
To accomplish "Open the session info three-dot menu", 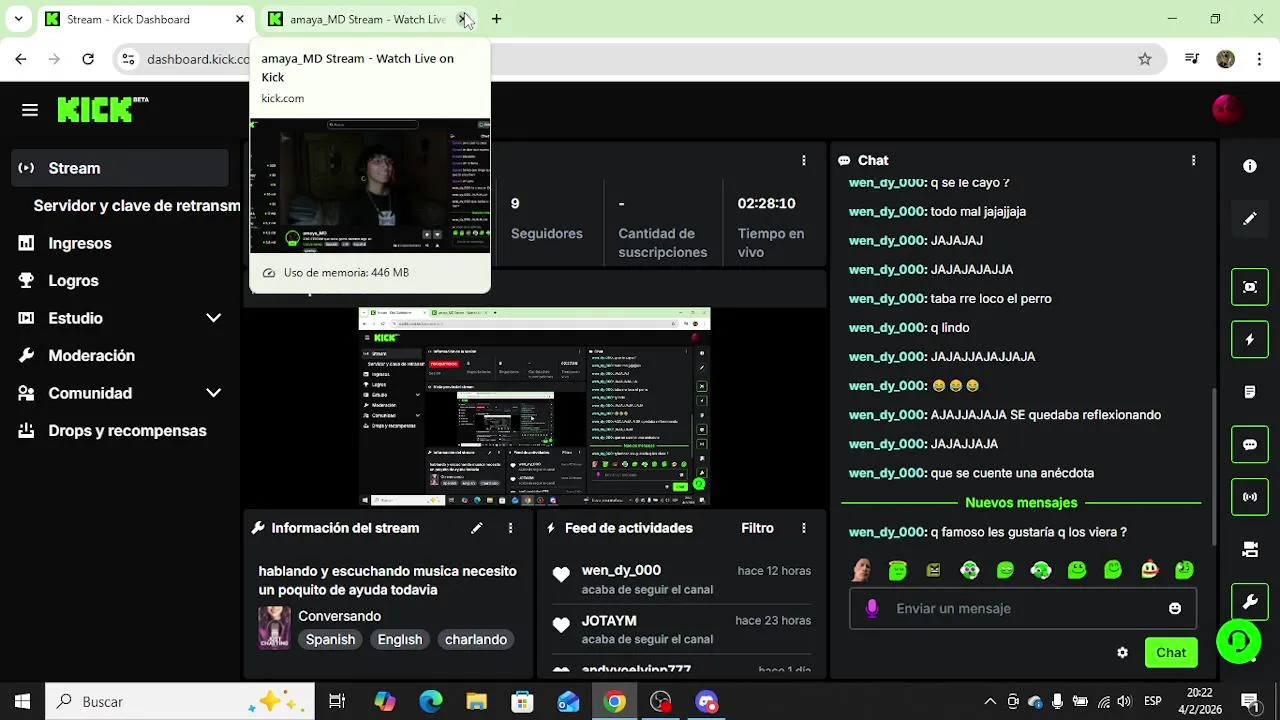I will pyautogui.click(x=803, y=160).
